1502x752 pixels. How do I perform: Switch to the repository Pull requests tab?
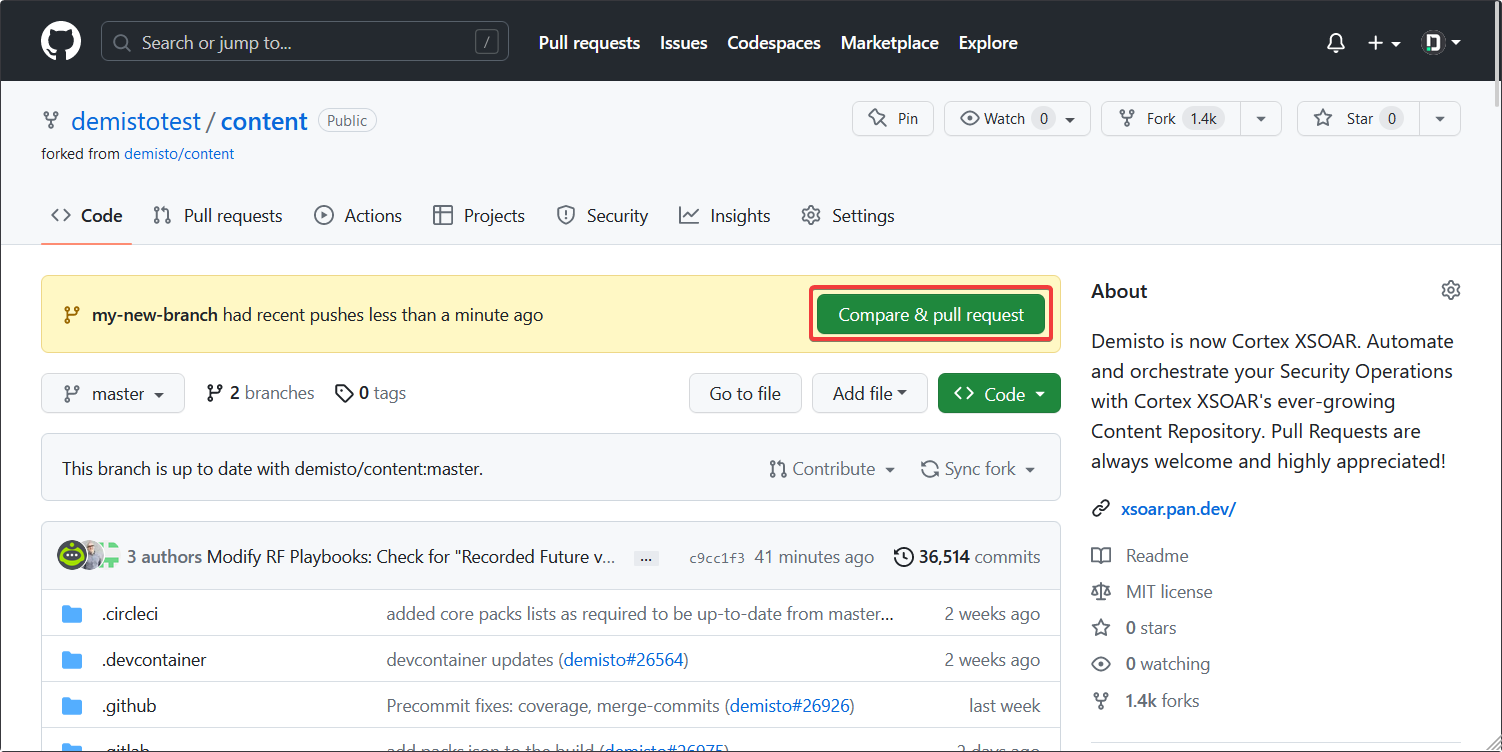point(218,216)
